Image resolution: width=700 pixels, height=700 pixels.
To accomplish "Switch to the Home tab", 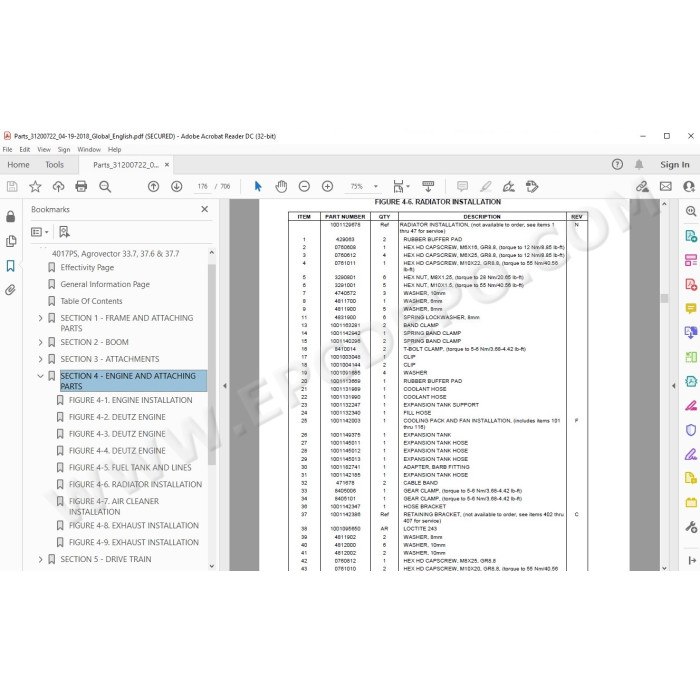I will pos(18,165).
